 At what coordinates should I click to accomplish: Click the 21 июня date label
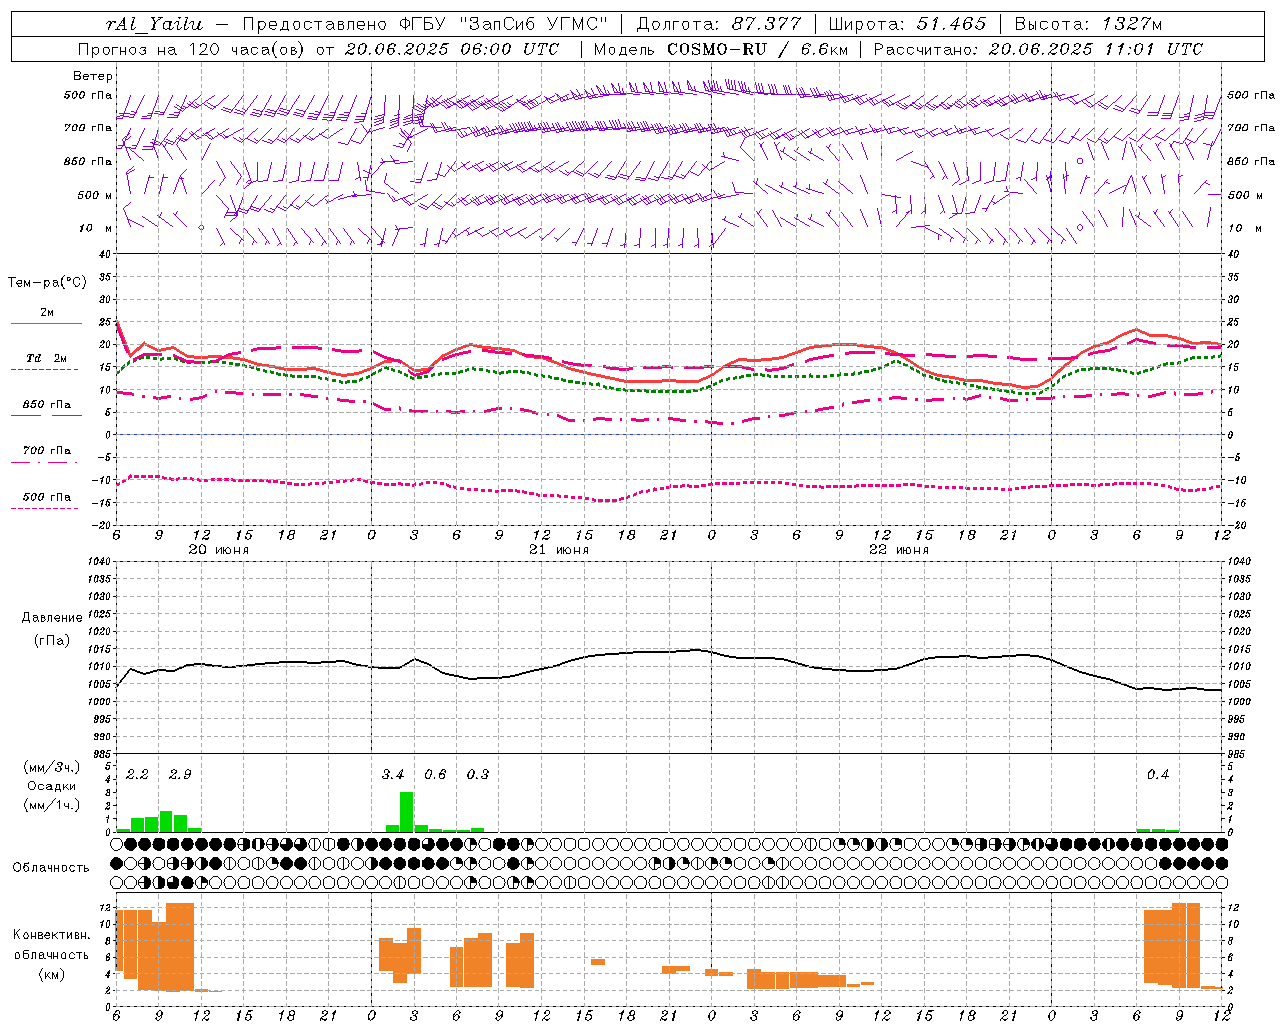coord(558,550)
